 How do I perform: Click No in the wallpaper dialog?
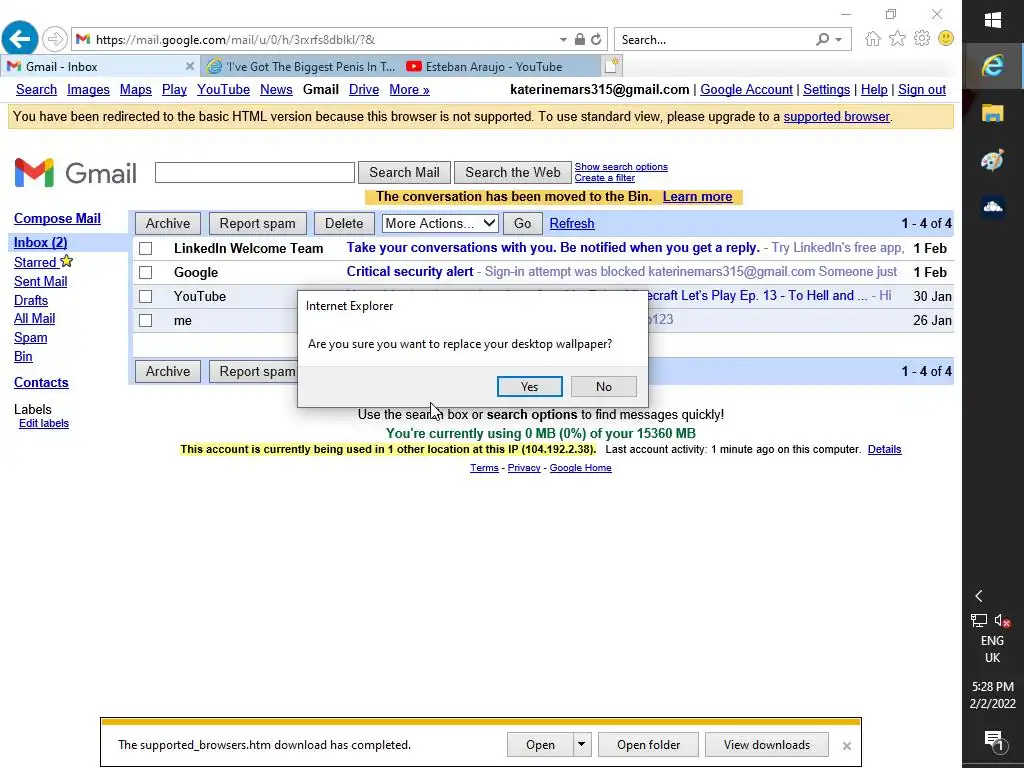coord(603,387)
